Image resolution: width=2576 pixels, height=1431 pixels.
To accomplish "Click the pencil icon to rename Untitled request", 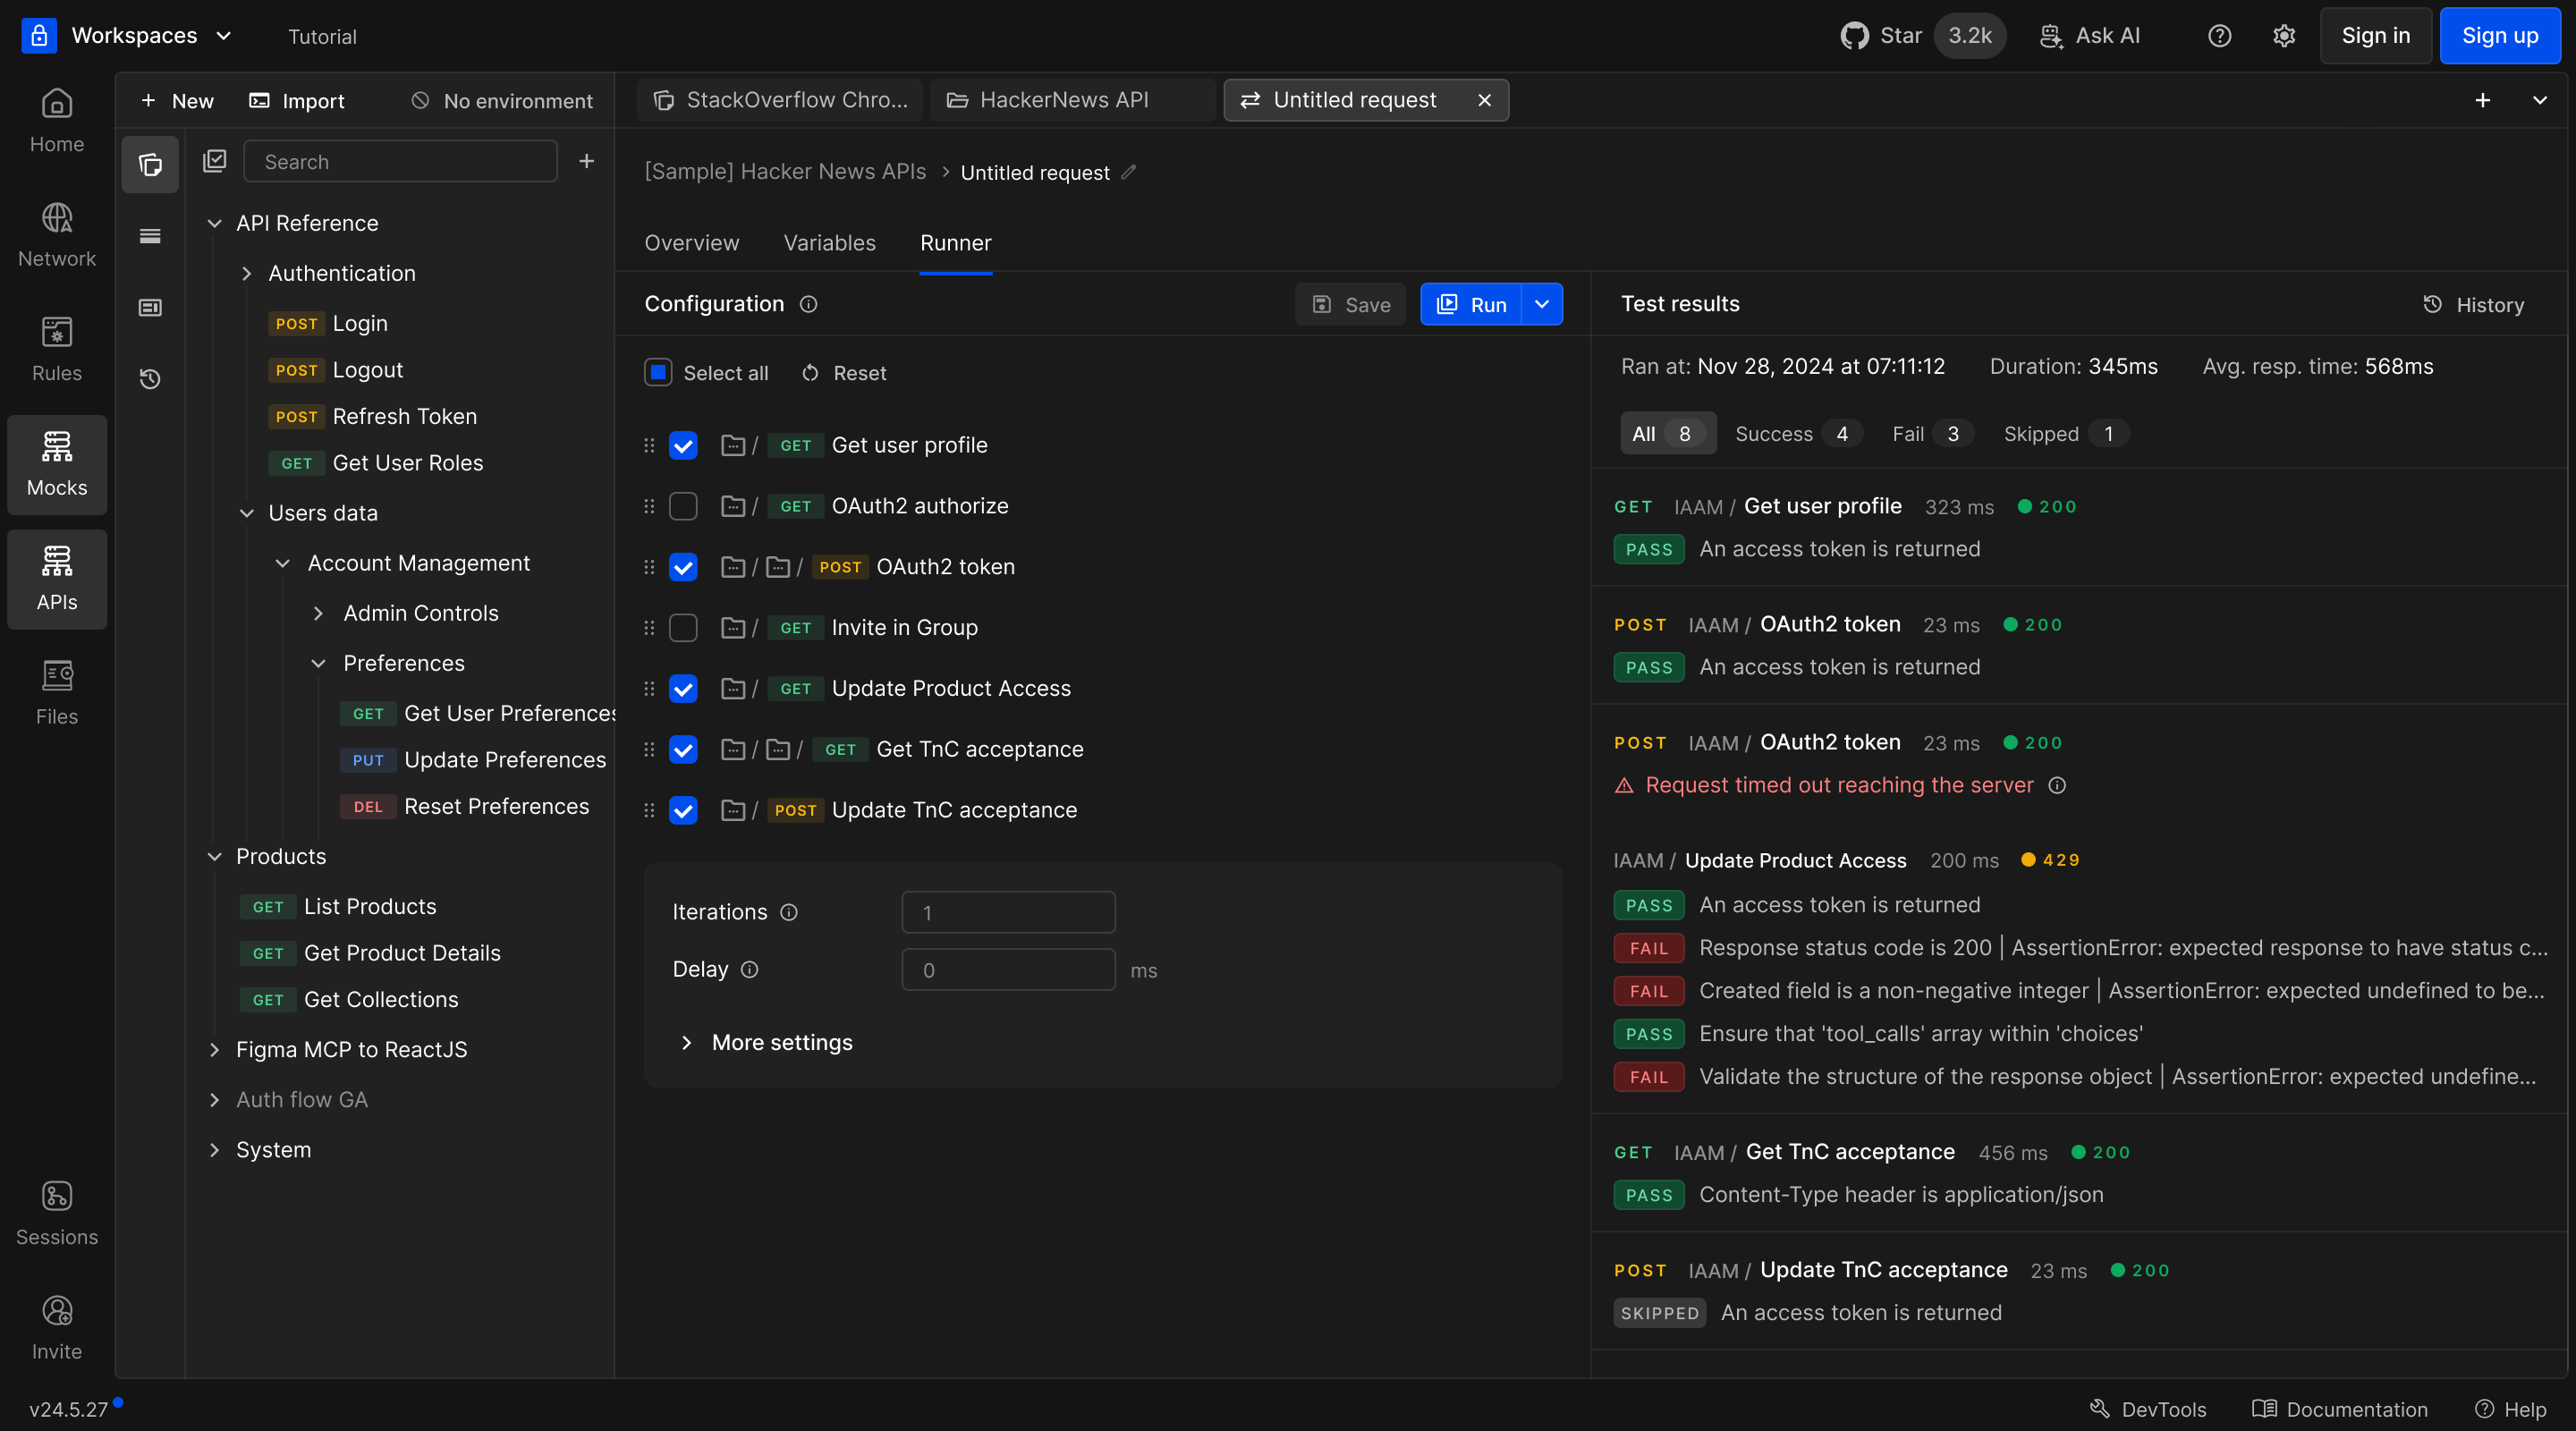I will (x=1129, y=172).
